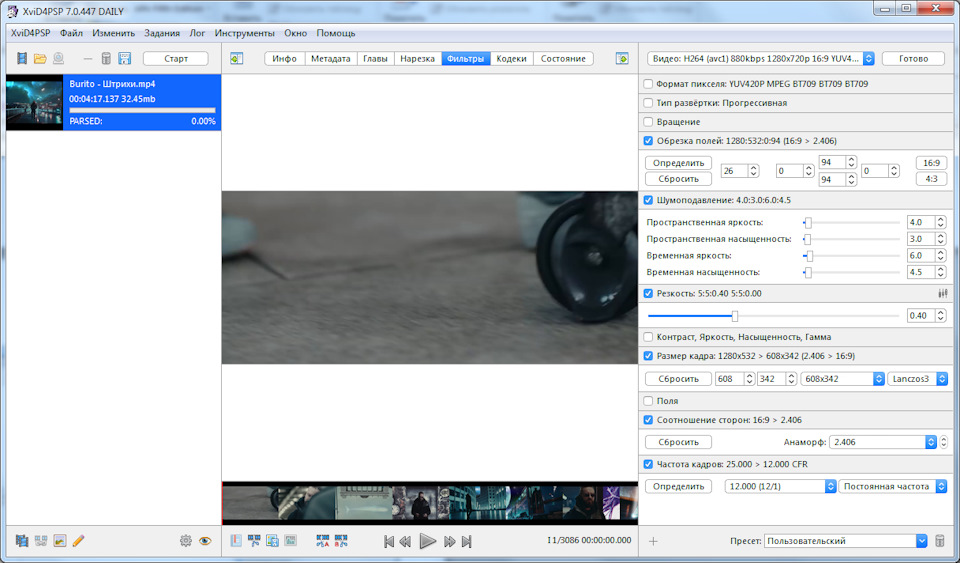Open the Lanczos3 resize method dropdown
This screenshot has height=563, width=960.
click(x=914, y=379)
